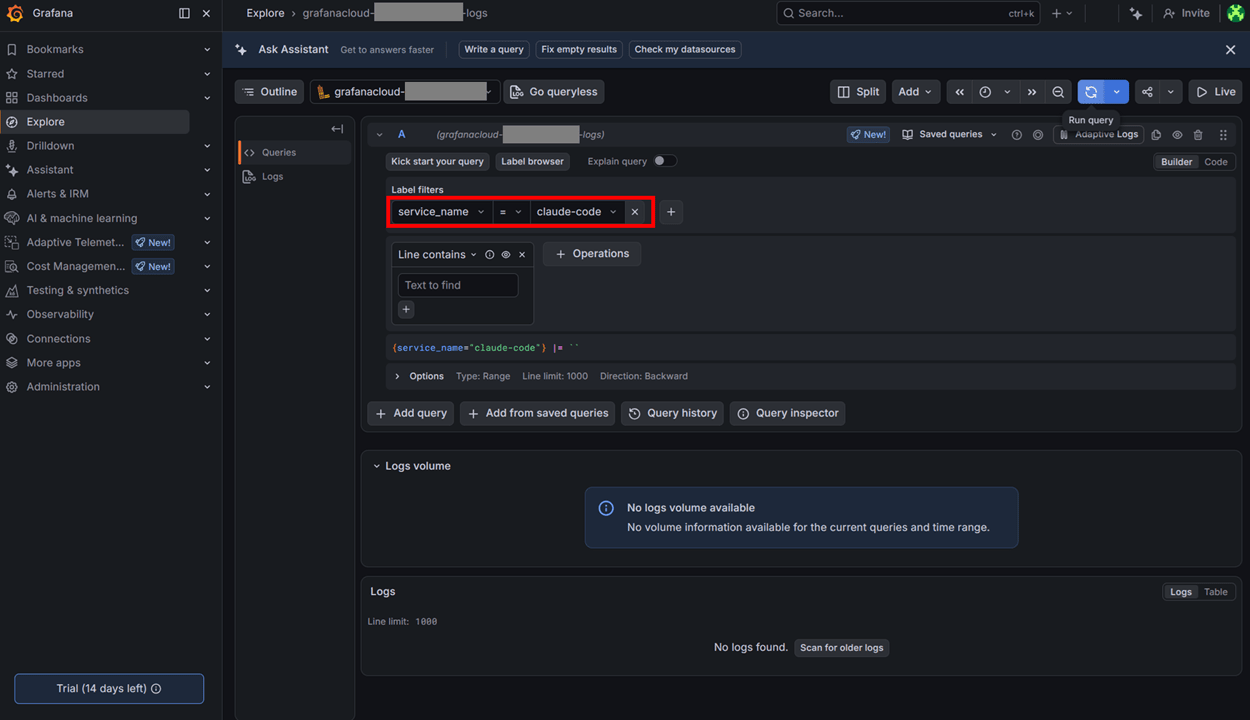Shift time range backward with double-left arrows

tap(960, 92)
